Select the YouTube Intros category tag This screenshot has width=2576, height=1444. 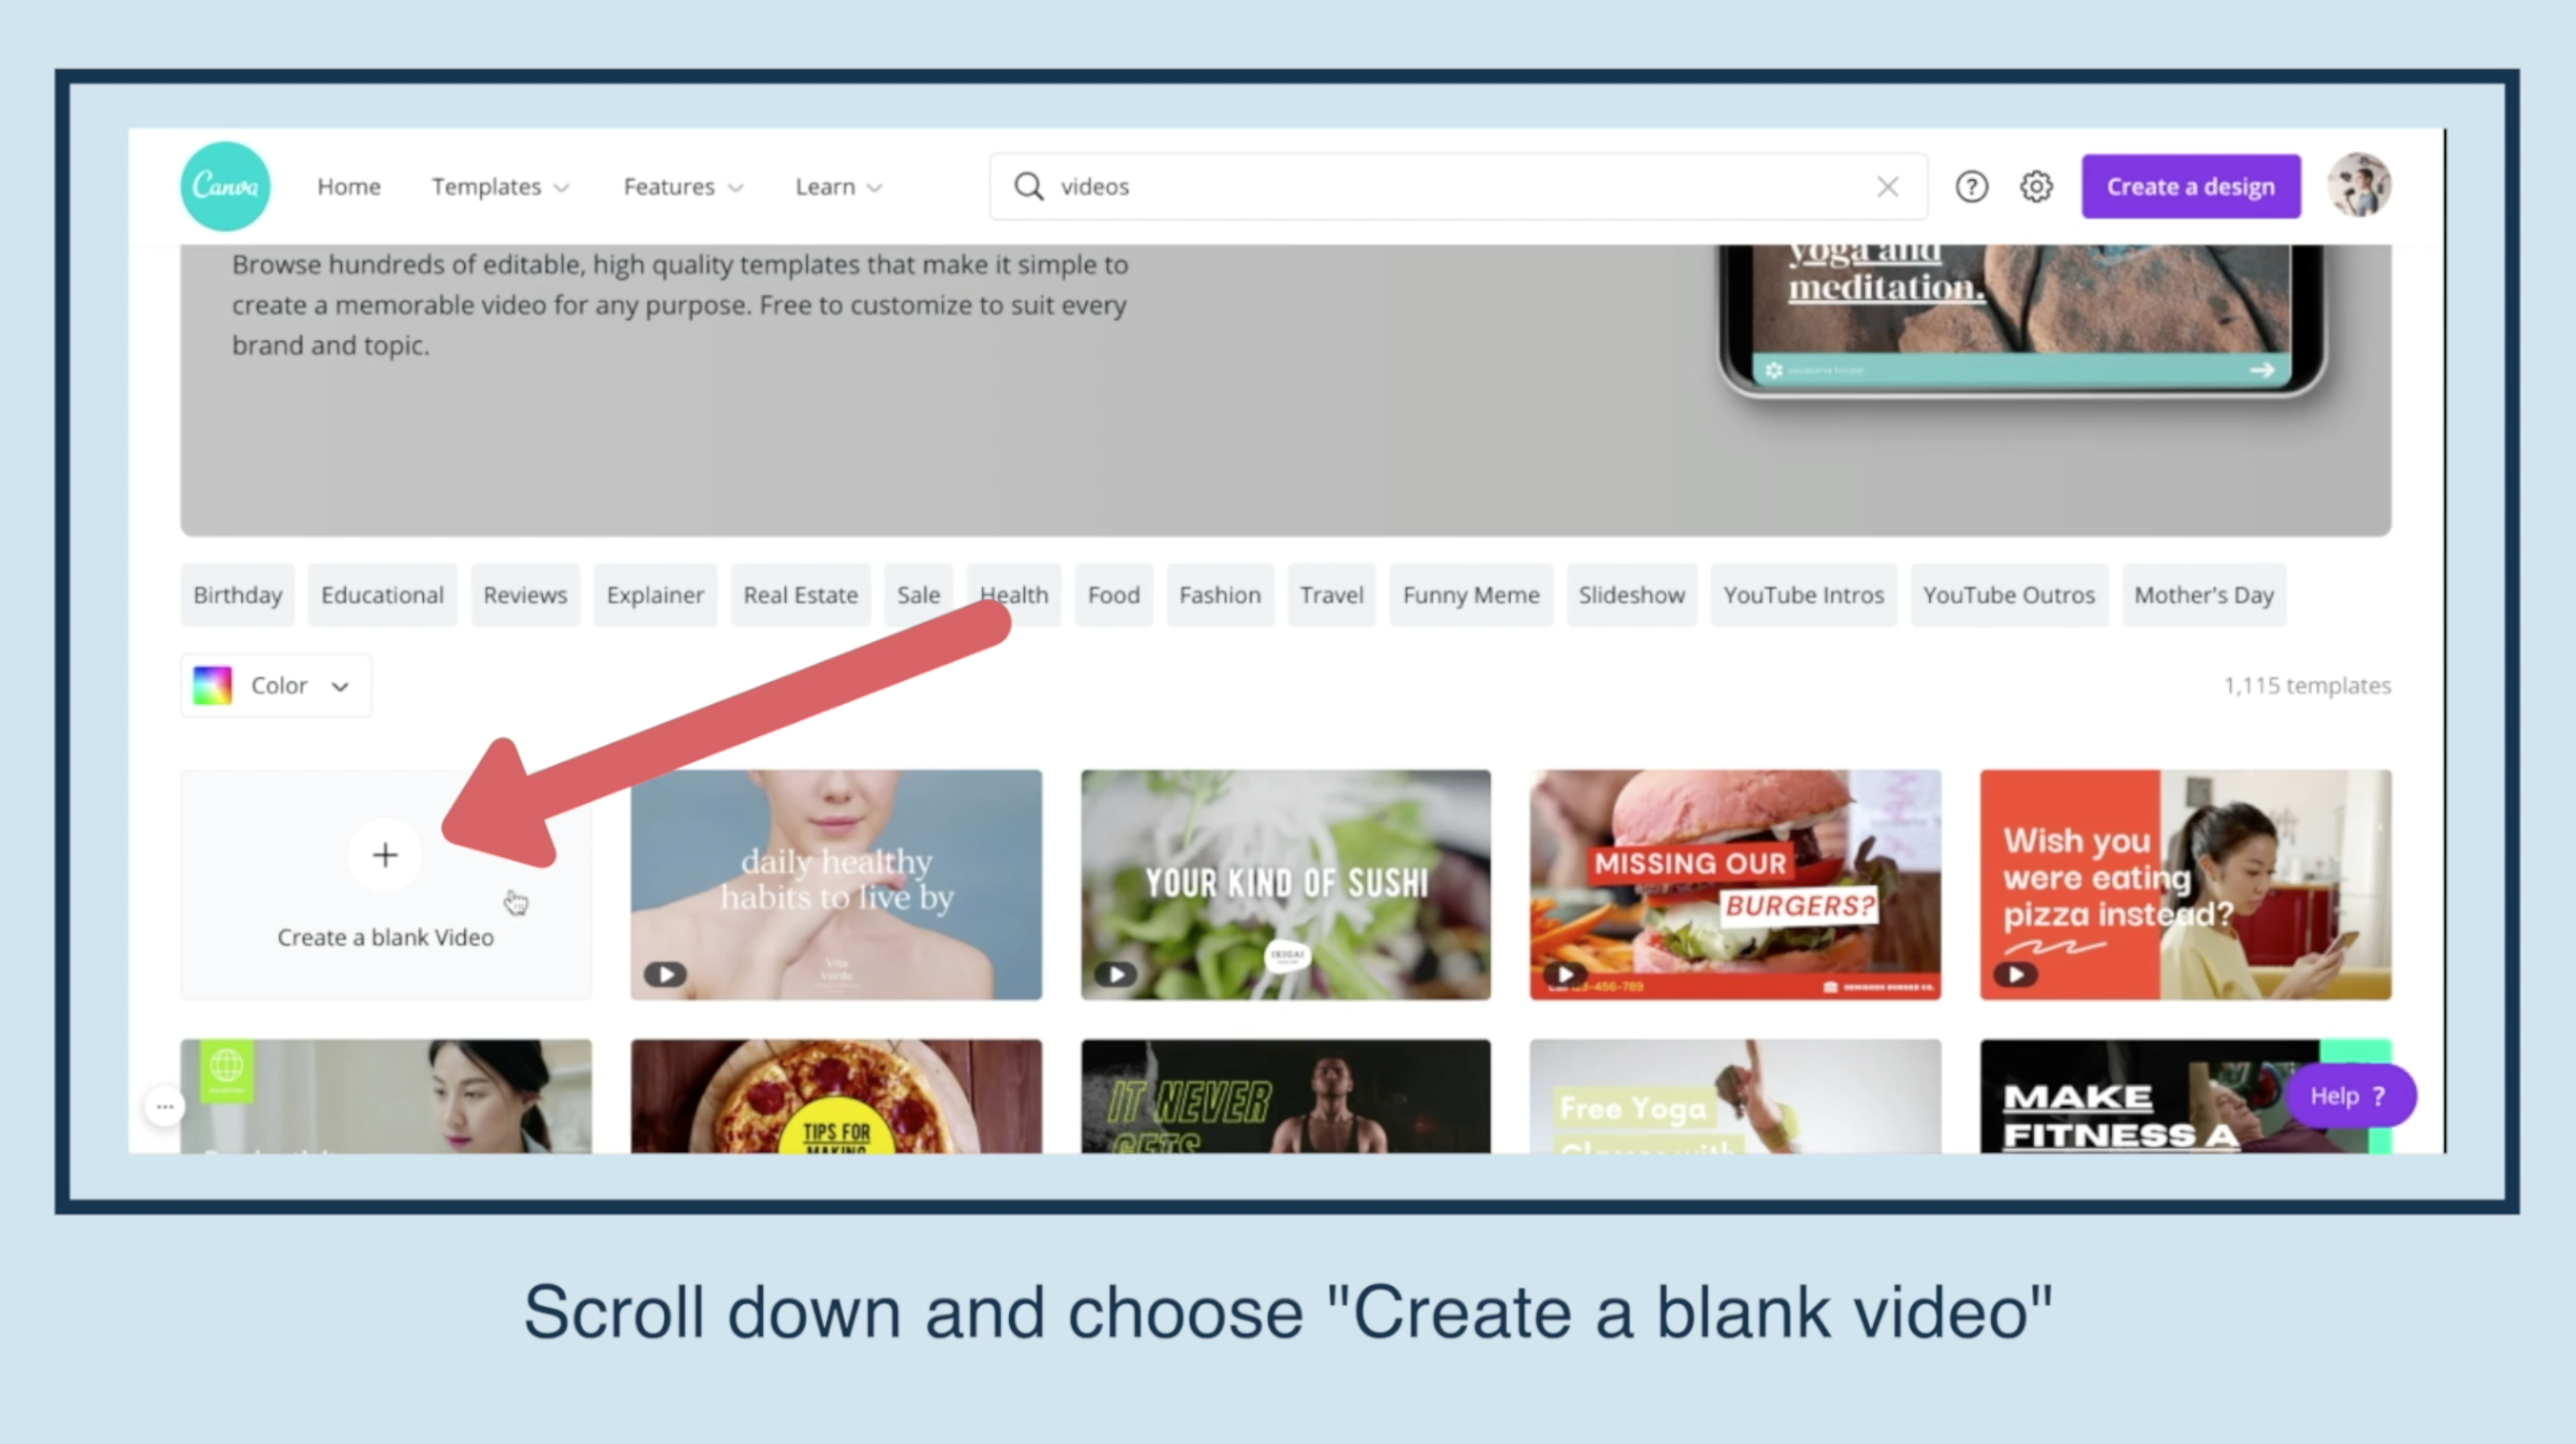[1803, 595]
